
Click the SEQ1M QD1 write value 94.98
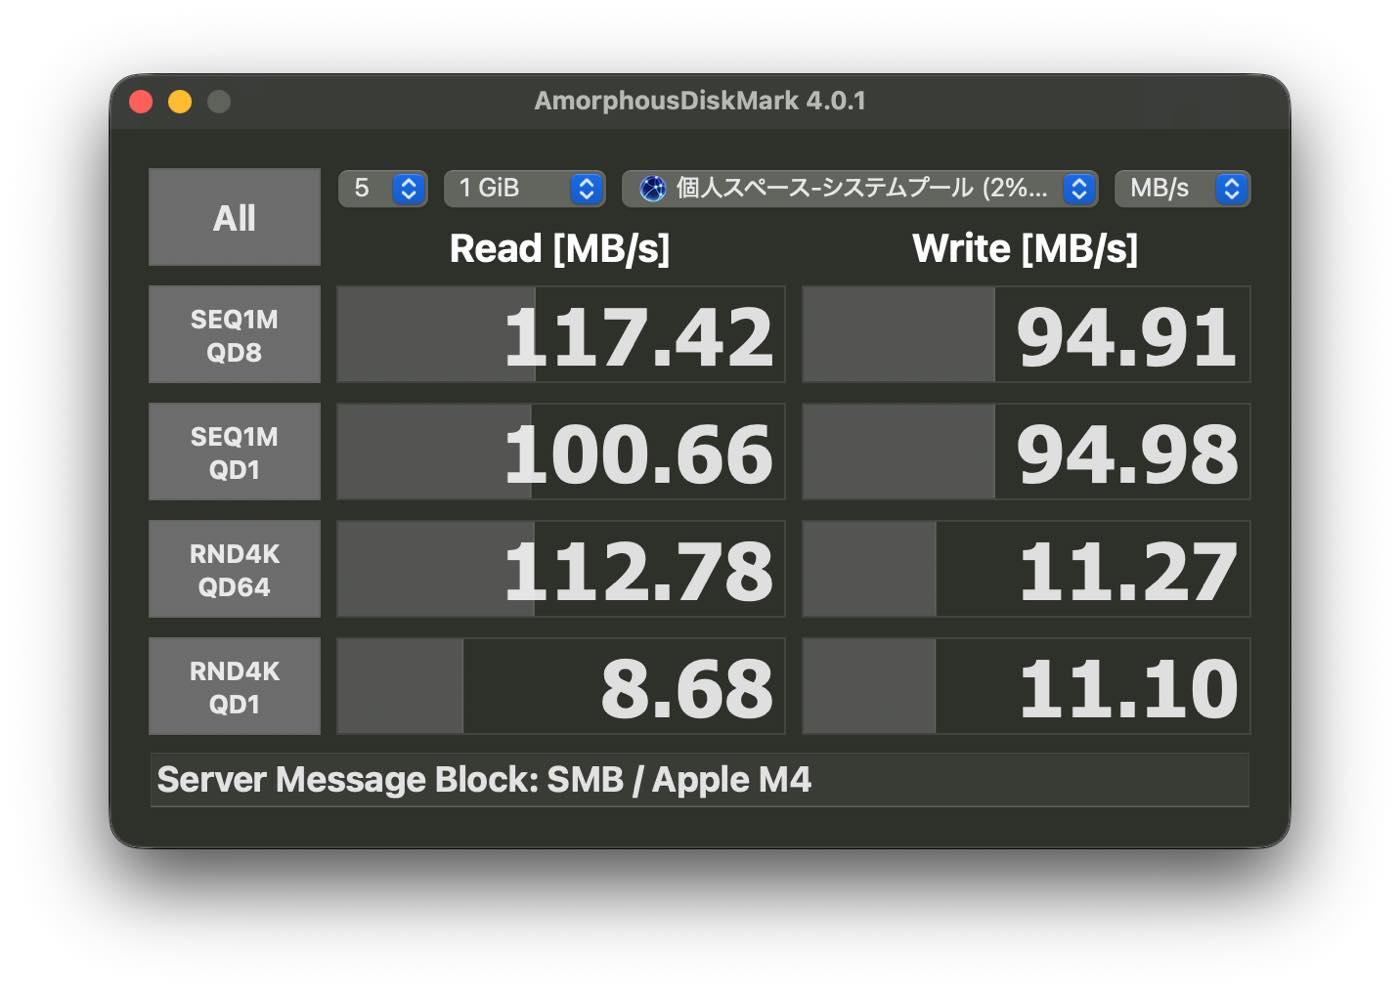(1127, 453)
